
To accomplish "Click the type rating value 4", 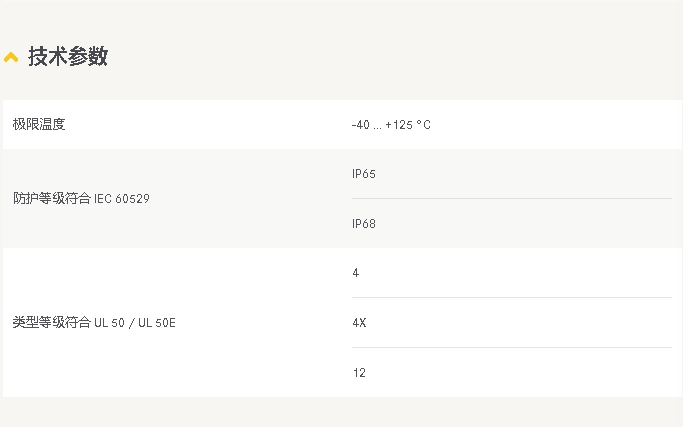I will 355,273.
